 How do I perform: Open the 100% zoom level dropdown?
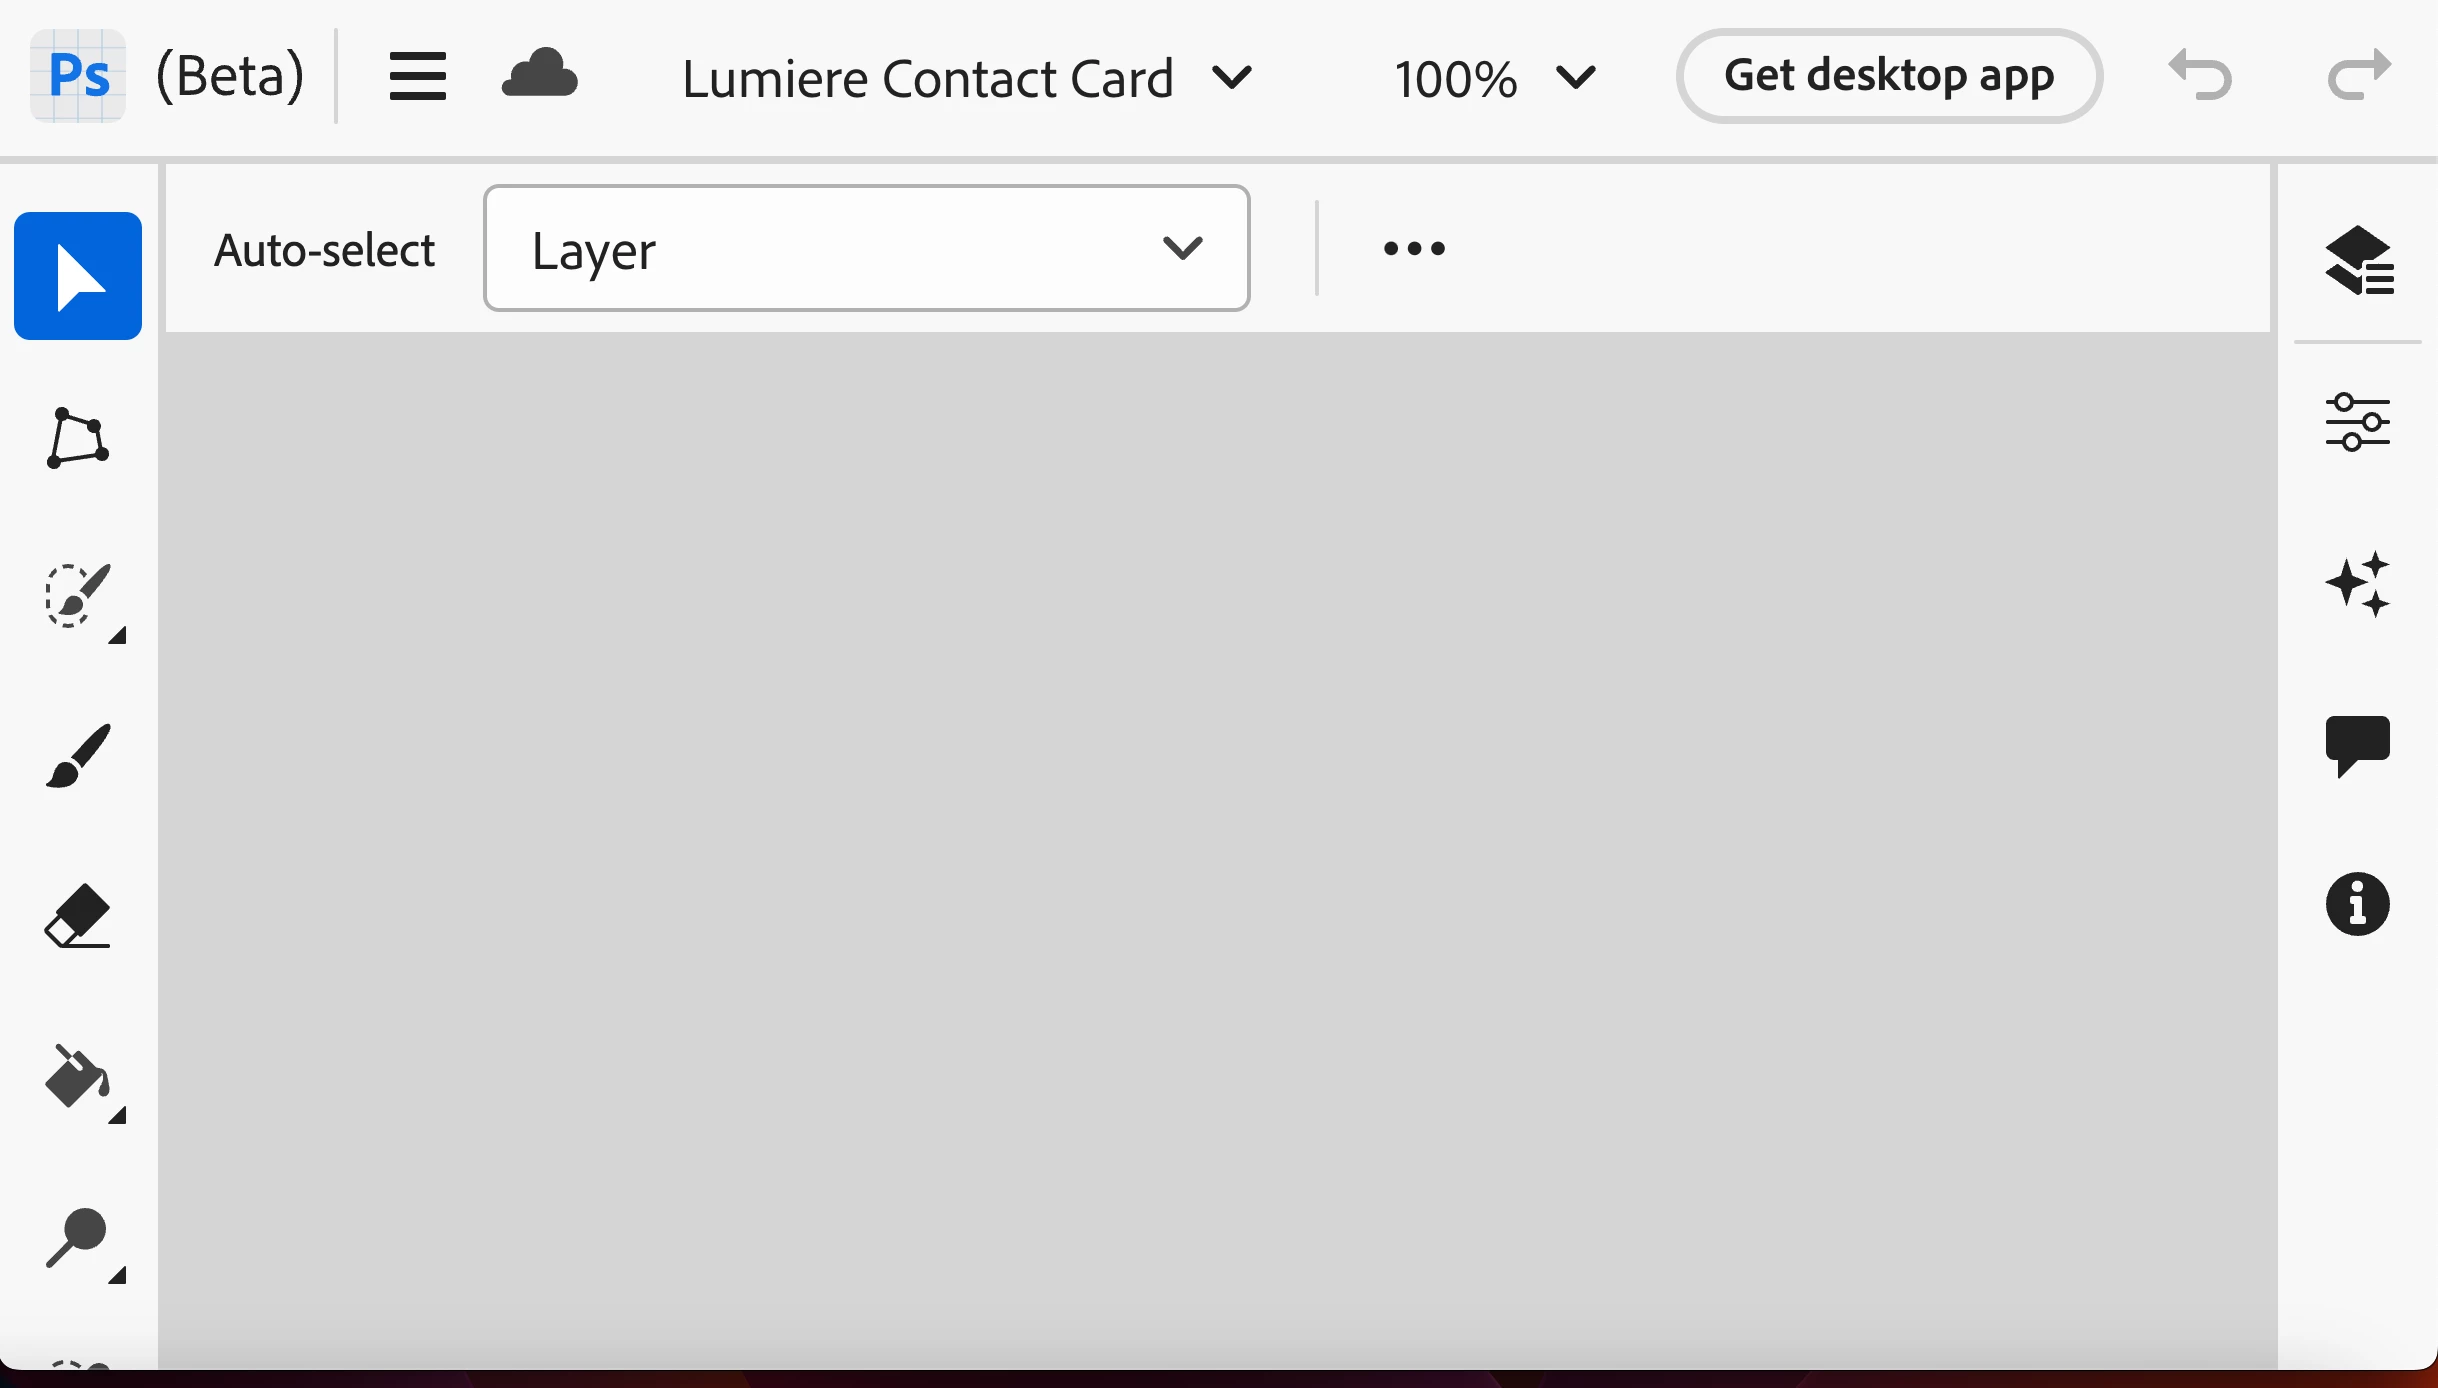1496,78
